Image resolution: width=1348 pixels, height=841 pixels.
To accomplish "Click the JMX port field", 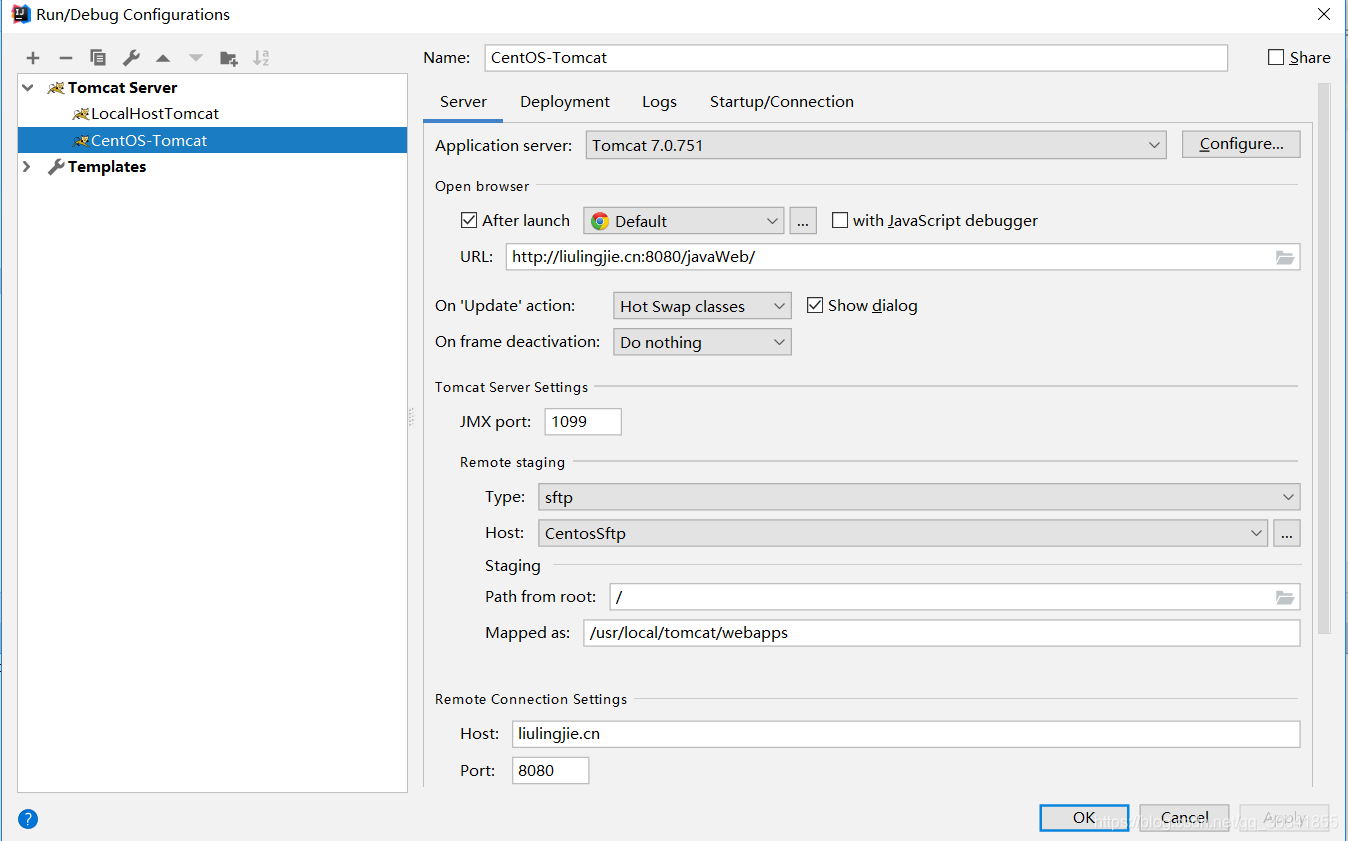I will coord(583,422).
